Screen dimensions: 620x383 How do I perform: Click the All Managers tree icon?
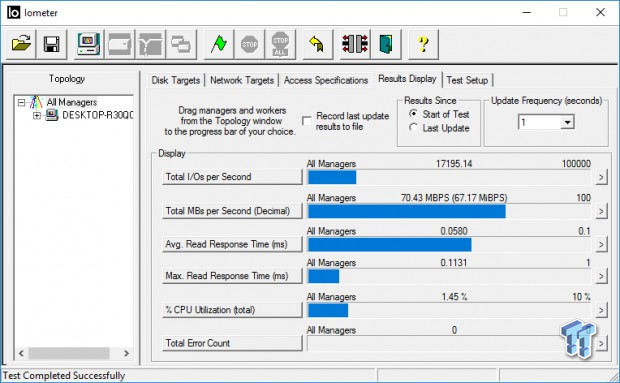(x=36, y=102)
